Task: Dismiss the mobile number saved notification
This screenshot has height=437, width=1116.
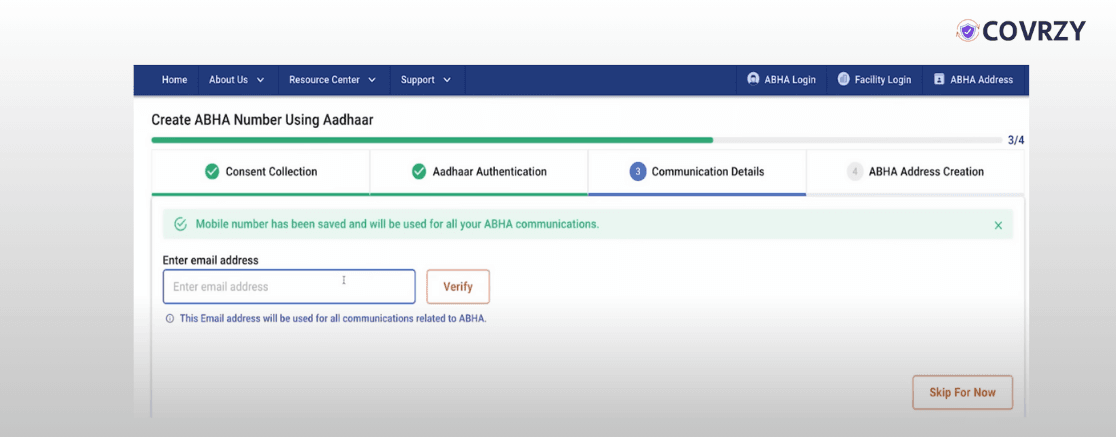Action: coord(998,225)
